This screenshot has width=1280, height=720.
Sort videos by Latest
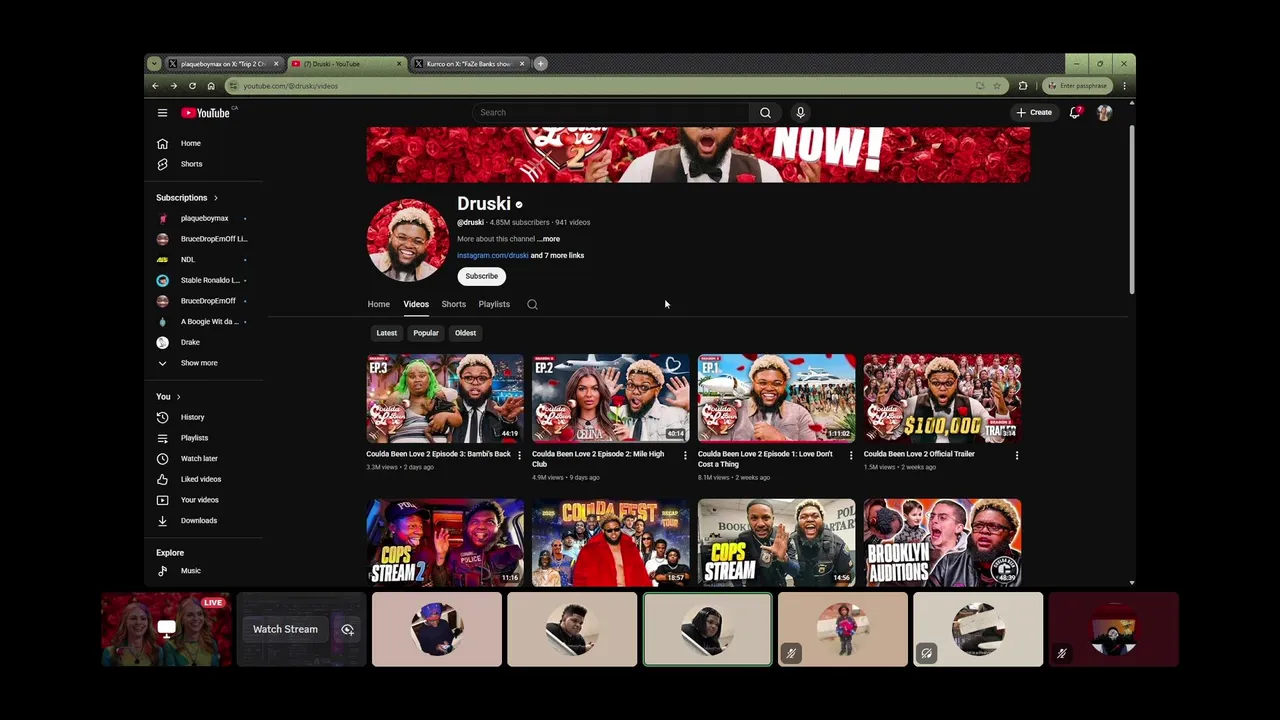pos(387,333)
